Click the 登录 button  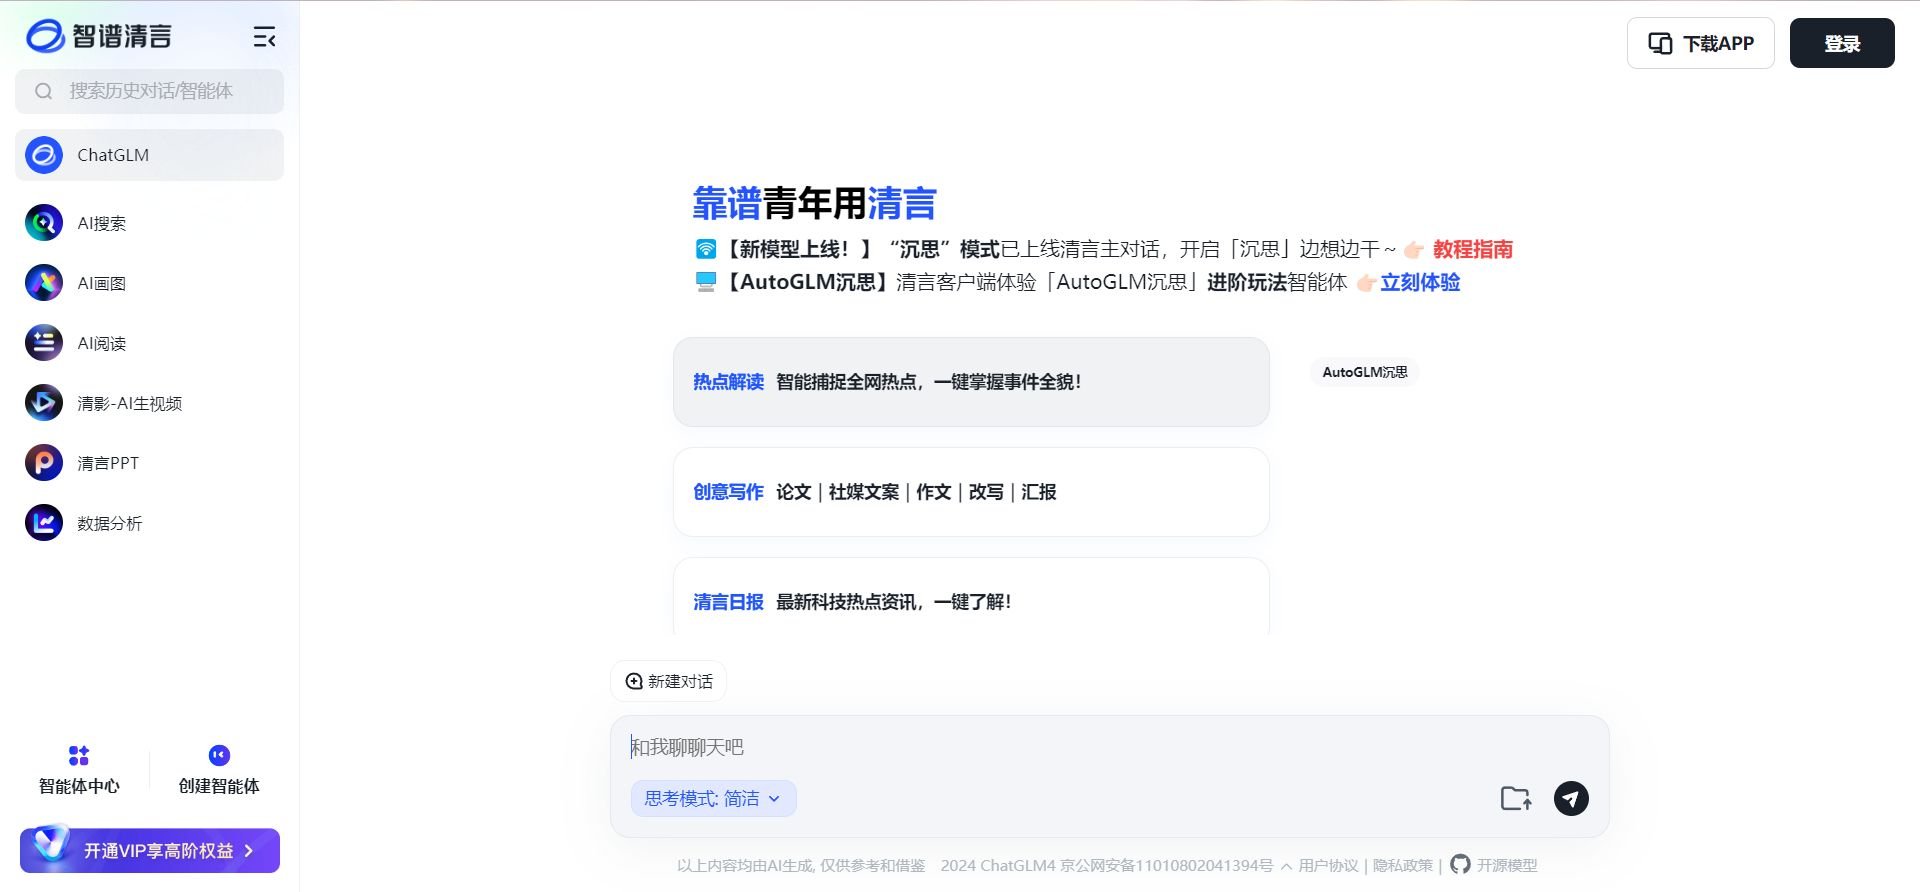(x=1842, y=43)
